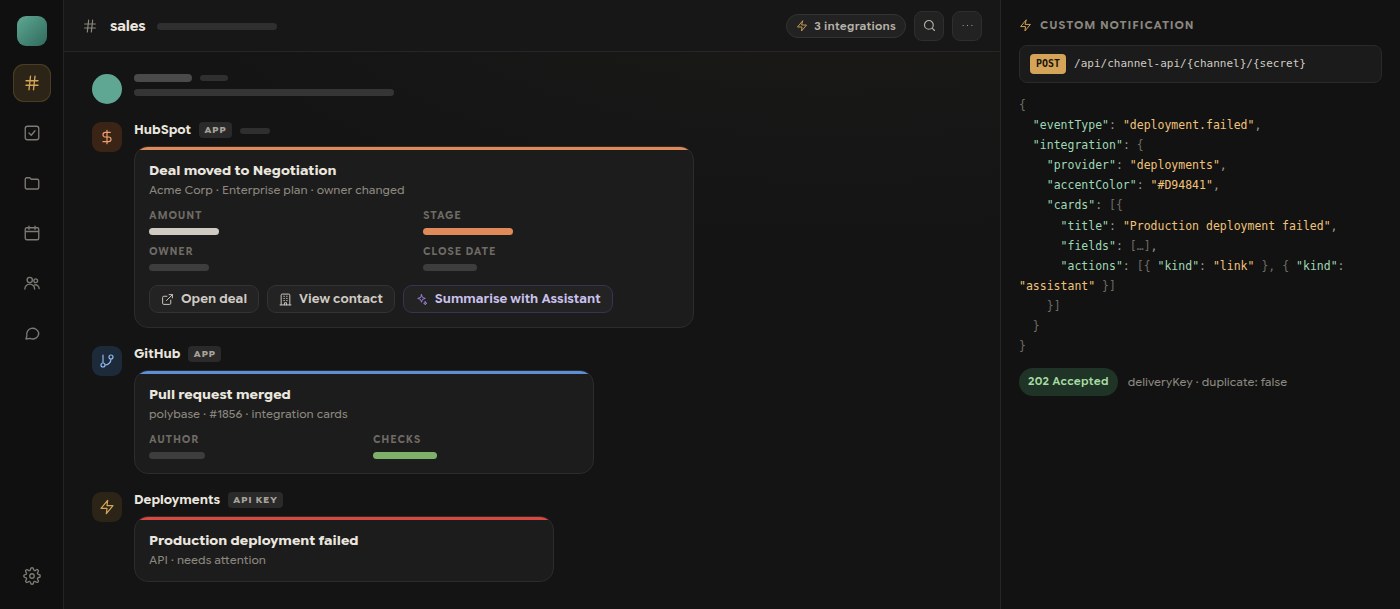Screen dimensions: 1400x609
Task: Click the external link icon in Open deal
Action: (168, 299)
